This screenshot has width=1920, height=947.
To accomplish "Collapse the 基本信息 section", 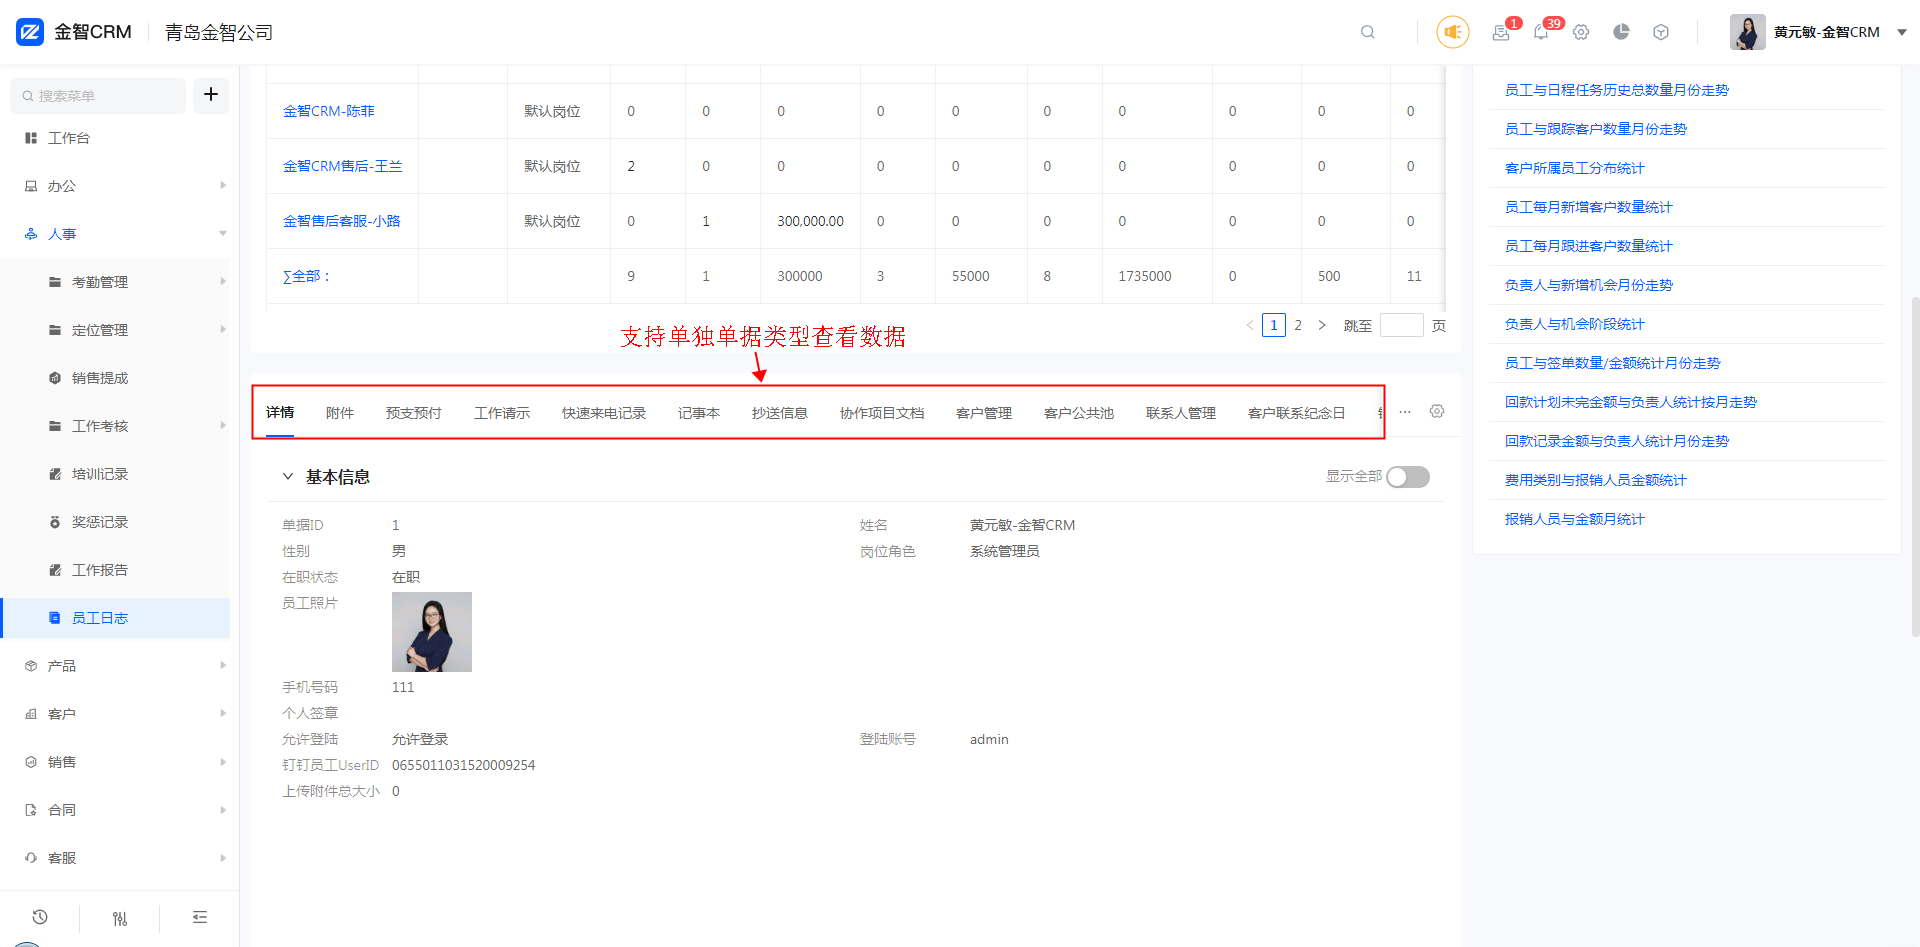I will [288, 477].
